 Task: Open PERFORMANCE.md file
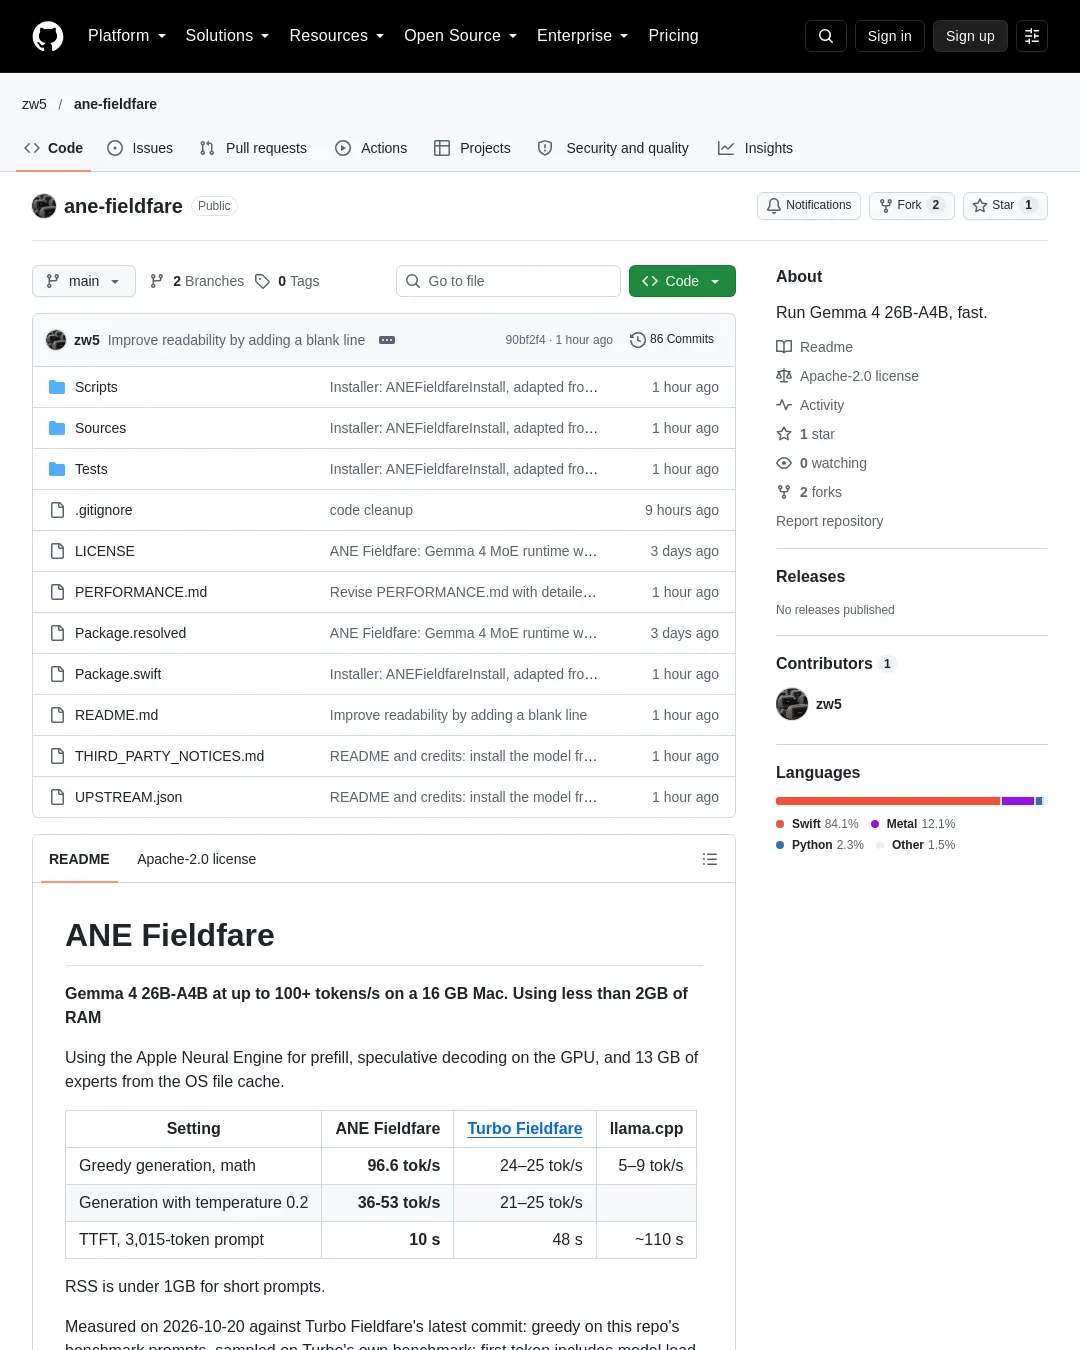coord(141,592)
